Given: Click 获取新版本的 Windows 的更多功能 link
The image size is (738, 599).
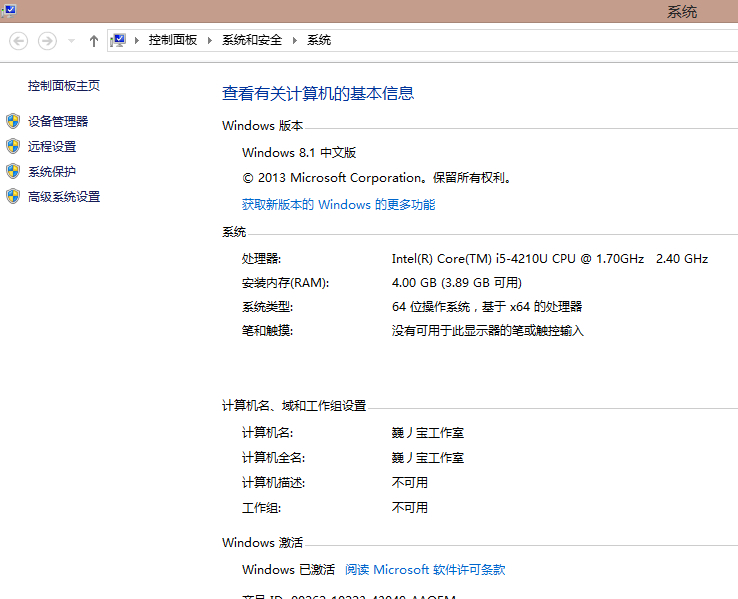Looking at the screenshot, I should point(338,205).
